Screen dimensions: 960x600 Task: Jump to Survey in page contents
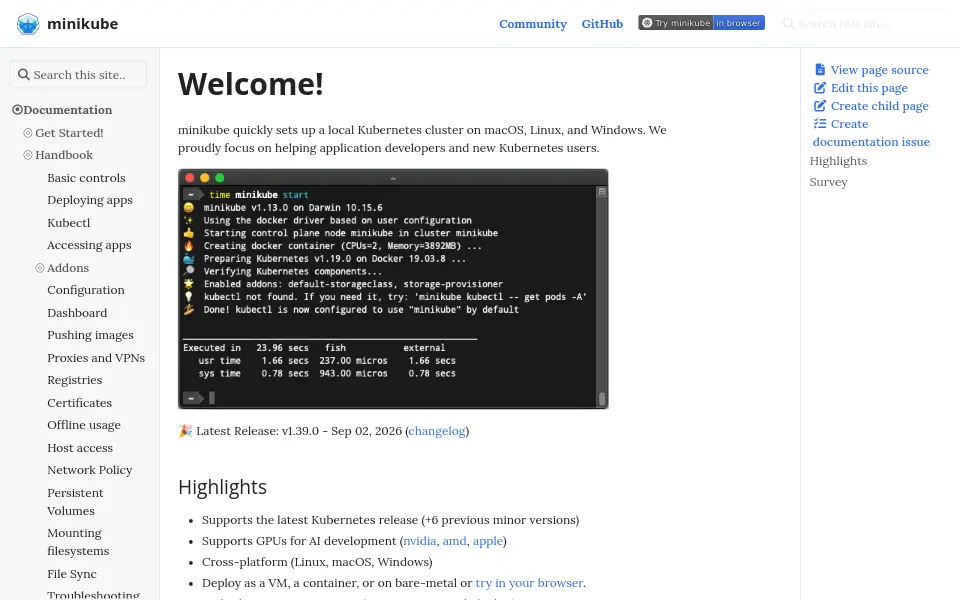(828, 182)
